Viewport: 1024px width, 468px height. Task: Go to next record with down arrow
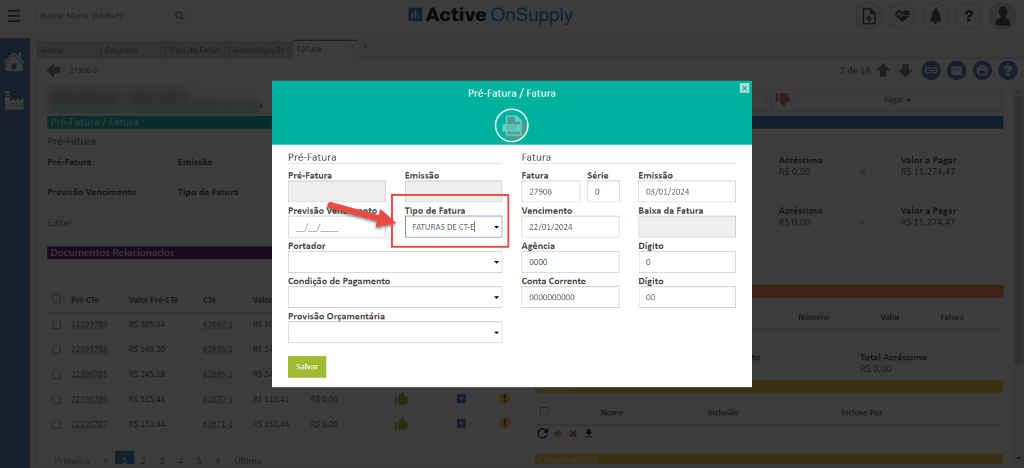[x=905, y=70]
